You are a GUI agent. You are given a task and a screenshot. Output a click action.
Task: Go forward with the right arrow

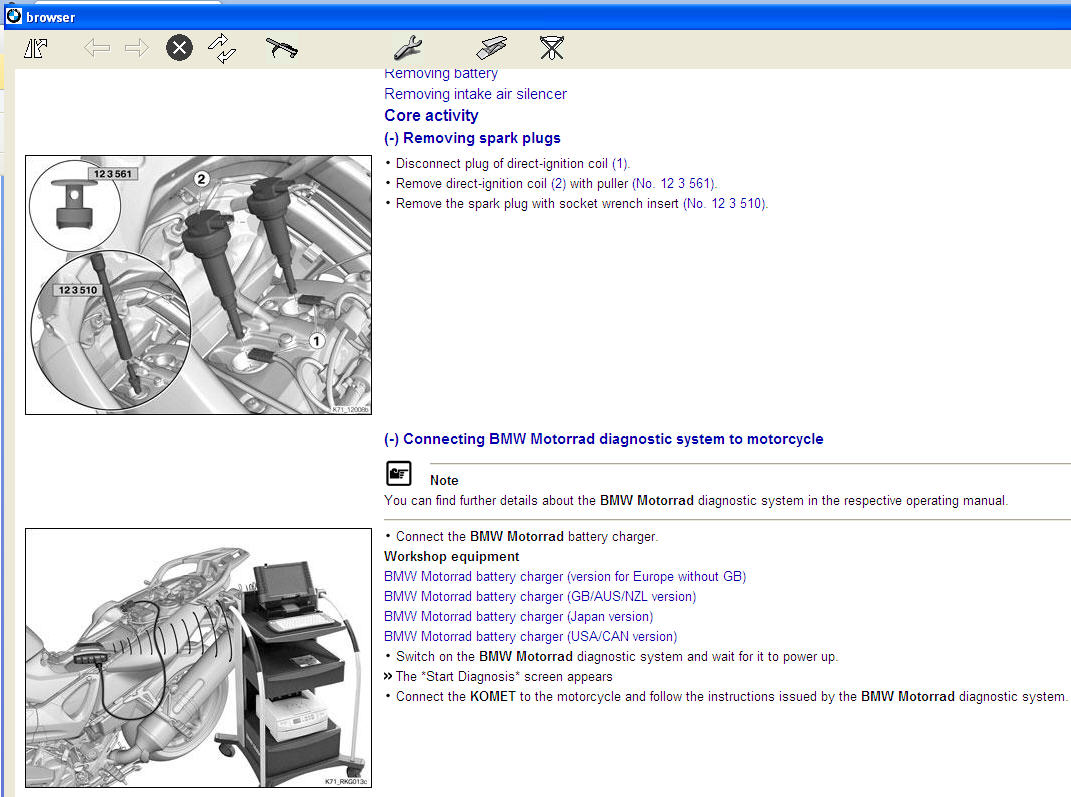(137, 48)
